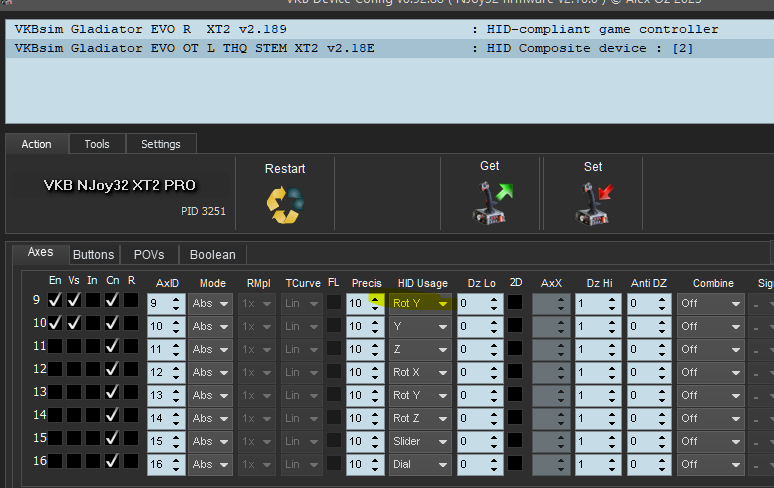Viewport: 774px width, 488px height.
Task: Open the Buttons tab
Action: (x=94, y=255)
